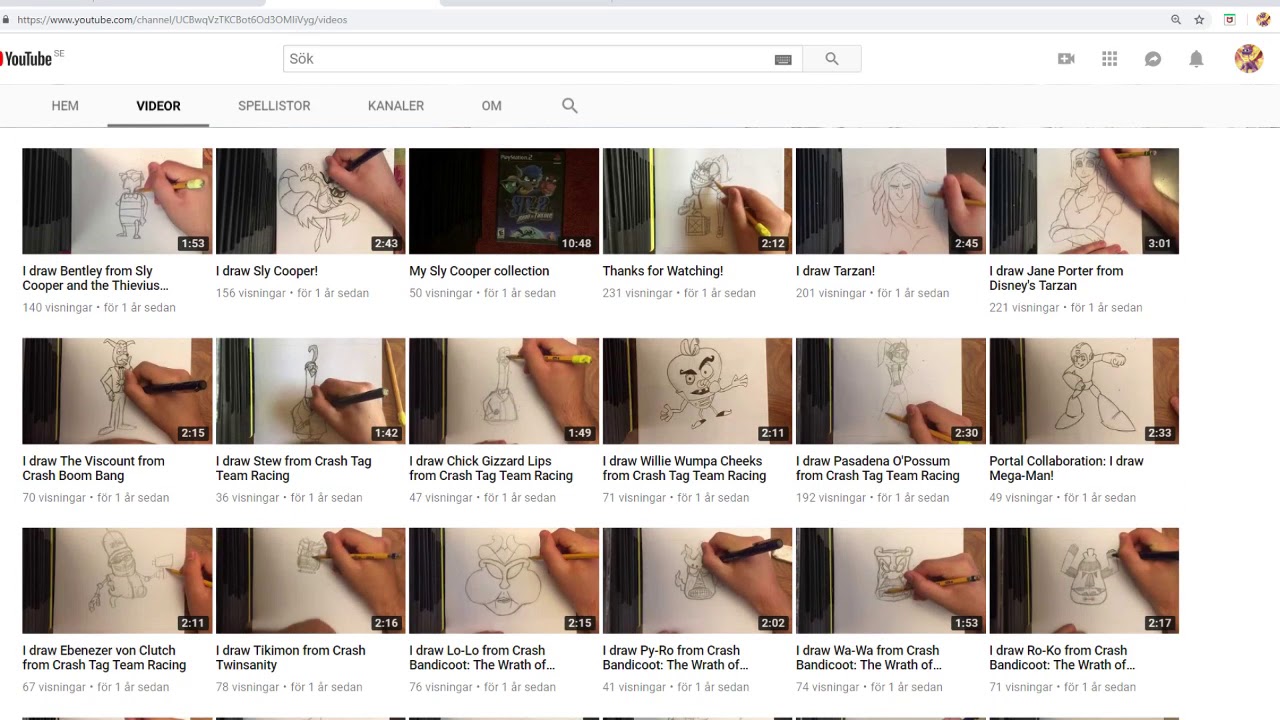This screenshot has height=720, width=1280.
Task: Click the magnifier search button
Action: (x=831, y=59)
